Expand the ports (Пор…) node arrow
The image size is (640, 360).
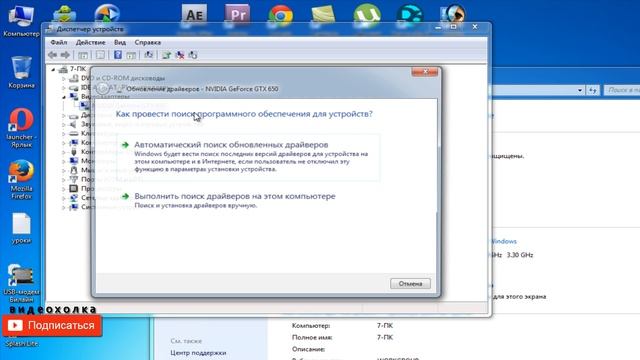(64, 180)
